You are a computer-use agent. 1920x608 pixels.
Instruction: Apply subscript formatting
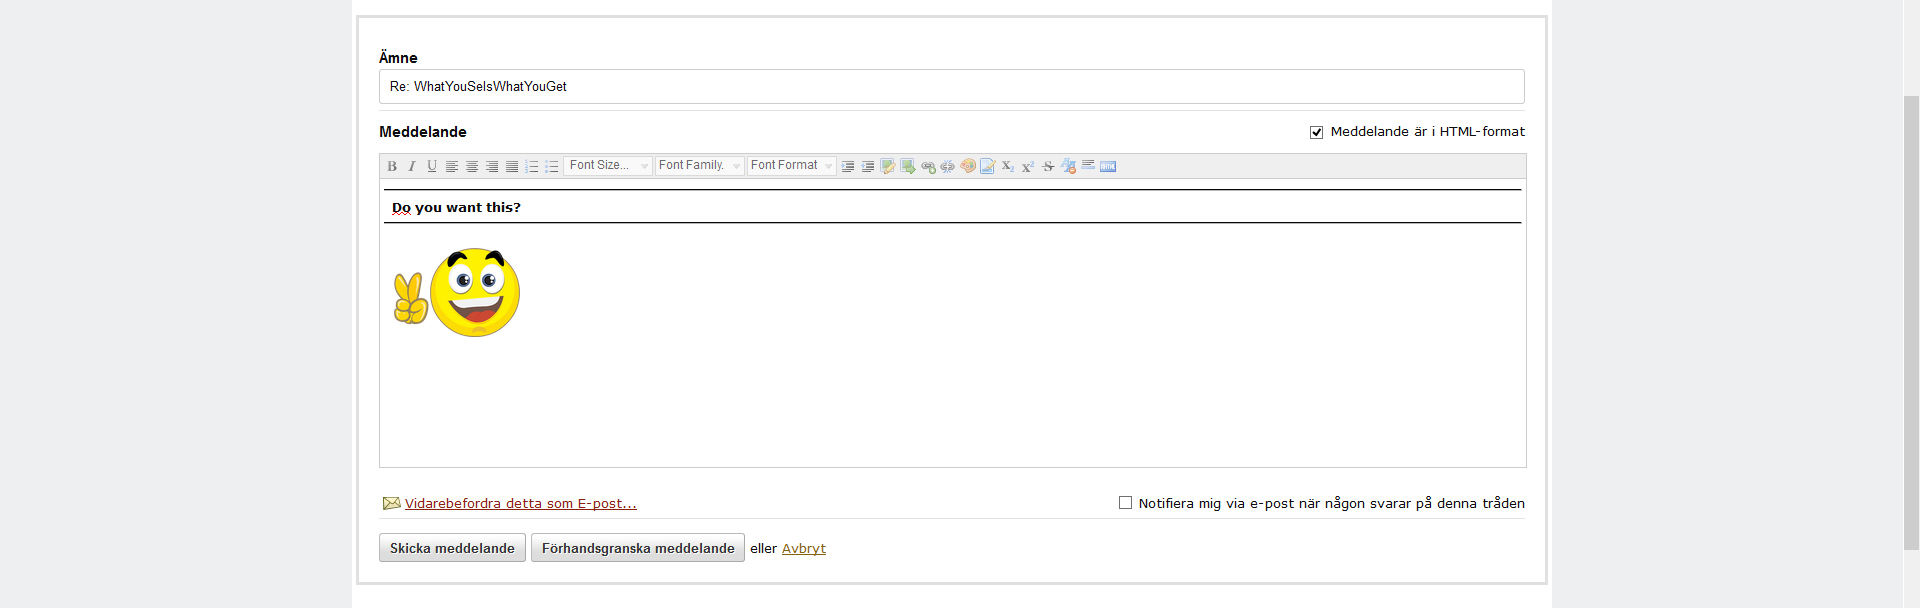1008,166
